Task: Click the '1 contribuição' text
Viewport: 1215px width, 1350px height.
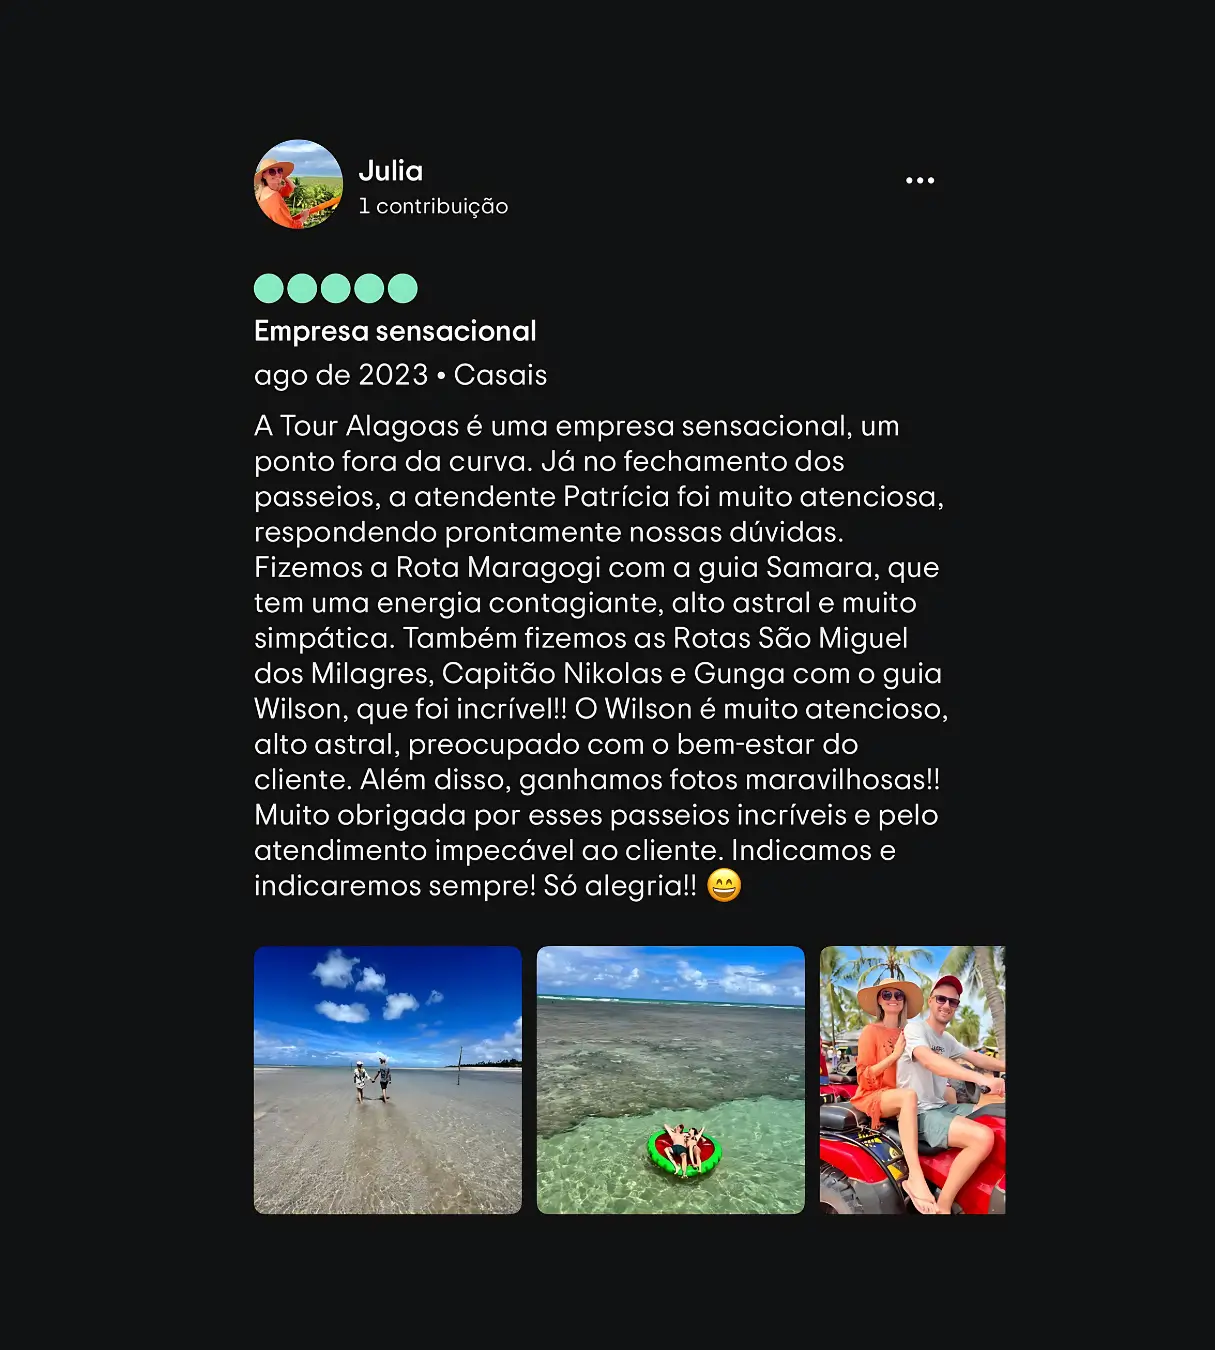Action: (433, 206)
